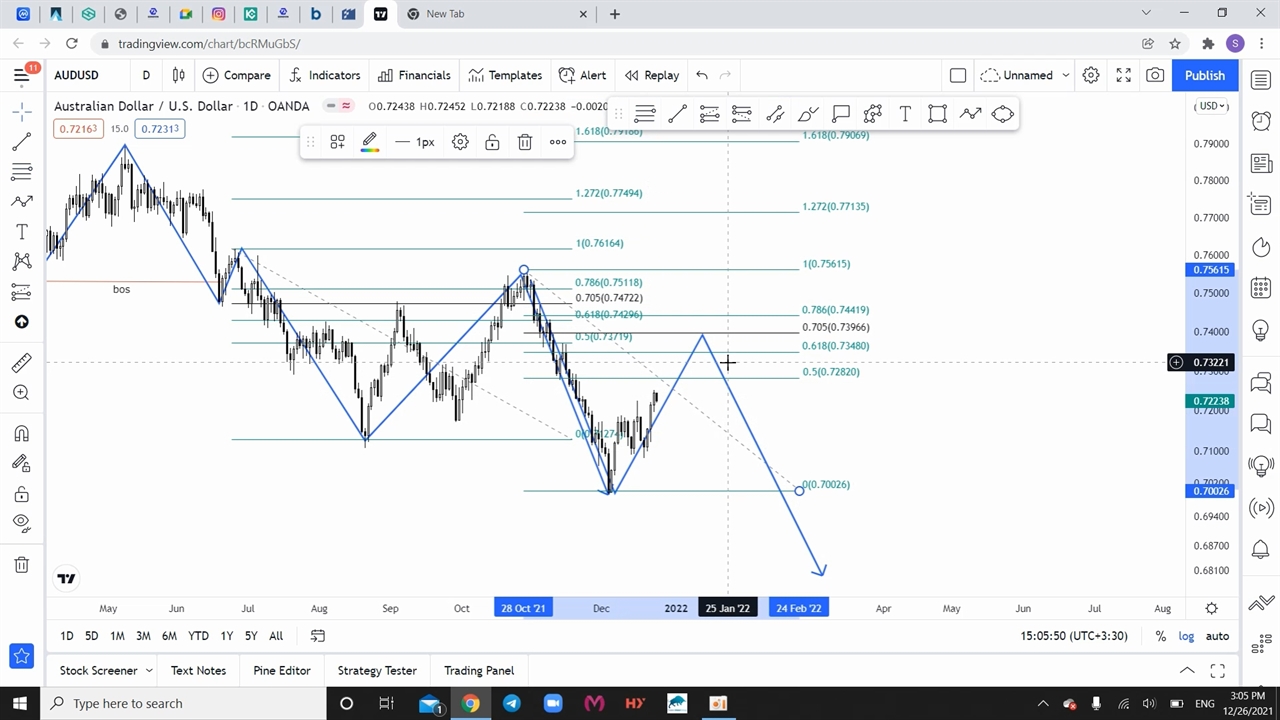Change line color with pencil color swatch
1280x720 pixels.
[370, 142]
